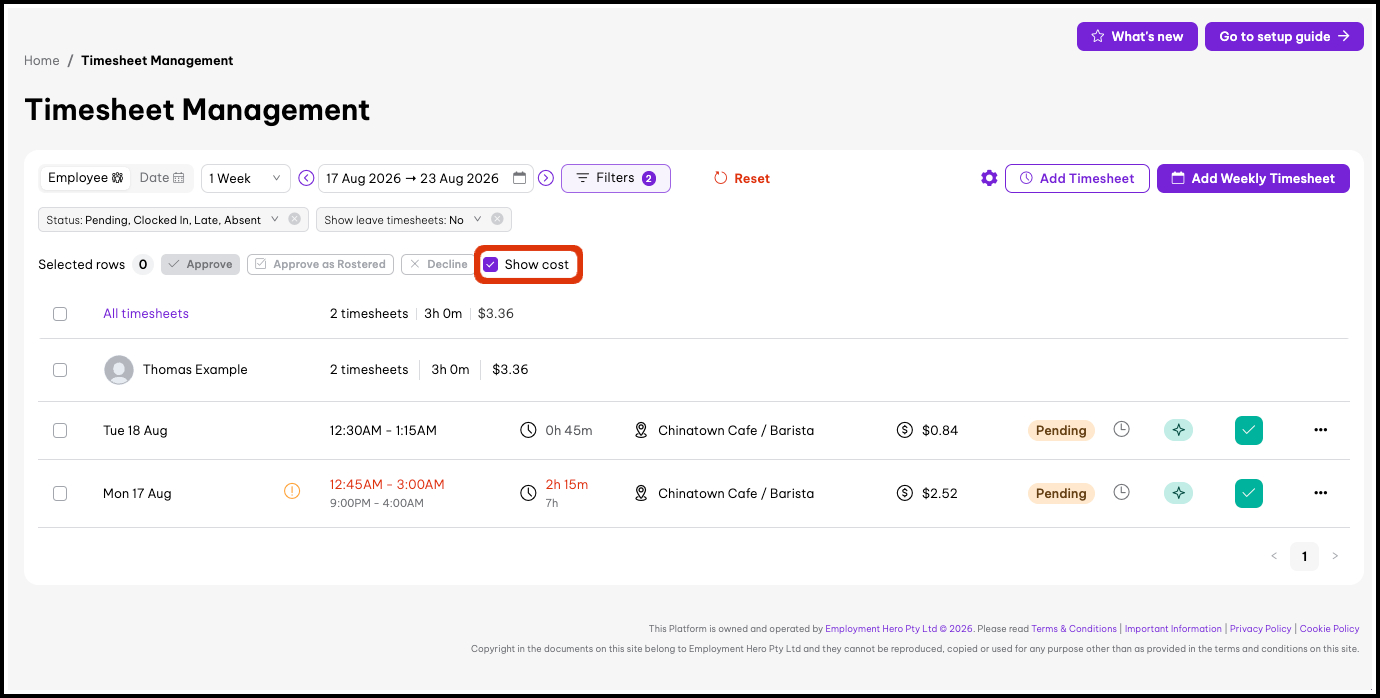Click warning icon on Mon 17 Aug row
Image resolution: width=1380 pixels, height=698 pixels.
292,491
